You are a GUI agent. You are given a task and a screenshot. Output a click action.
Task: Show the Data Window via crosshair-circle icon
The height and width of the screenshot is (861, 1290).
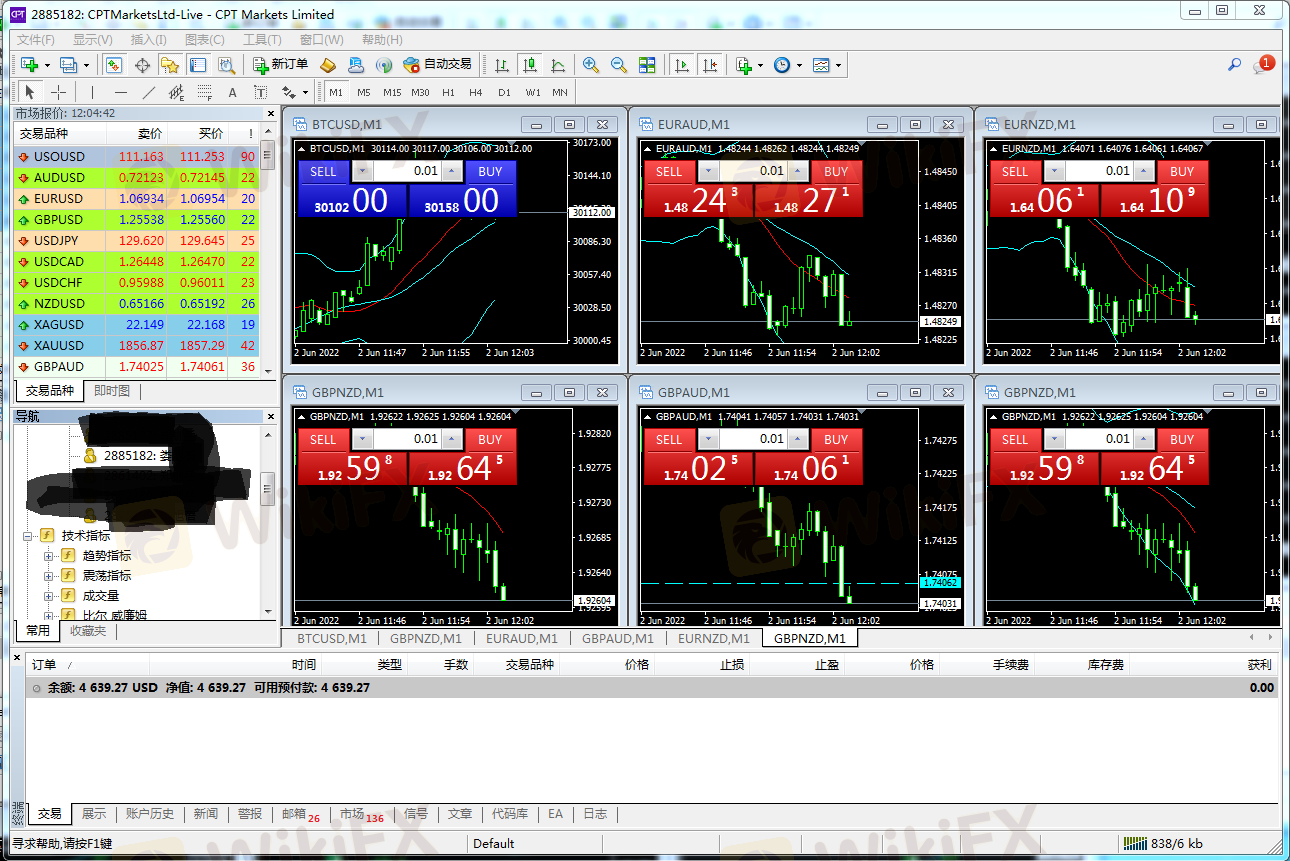pos(142,65)
